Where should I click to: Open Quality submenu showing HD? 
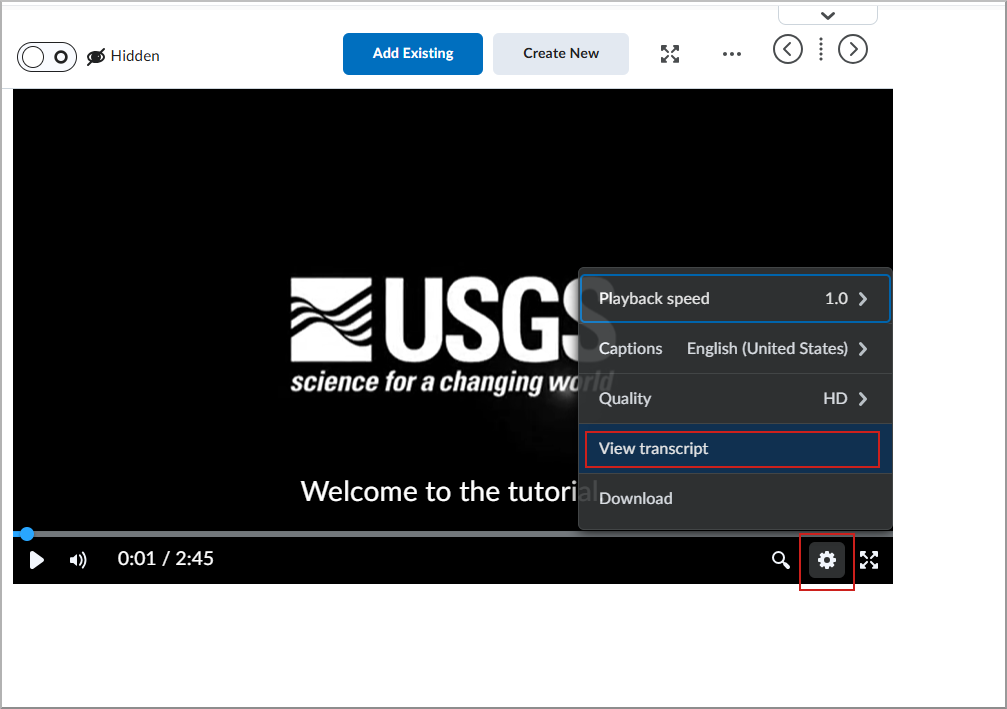tap(735, 398)
